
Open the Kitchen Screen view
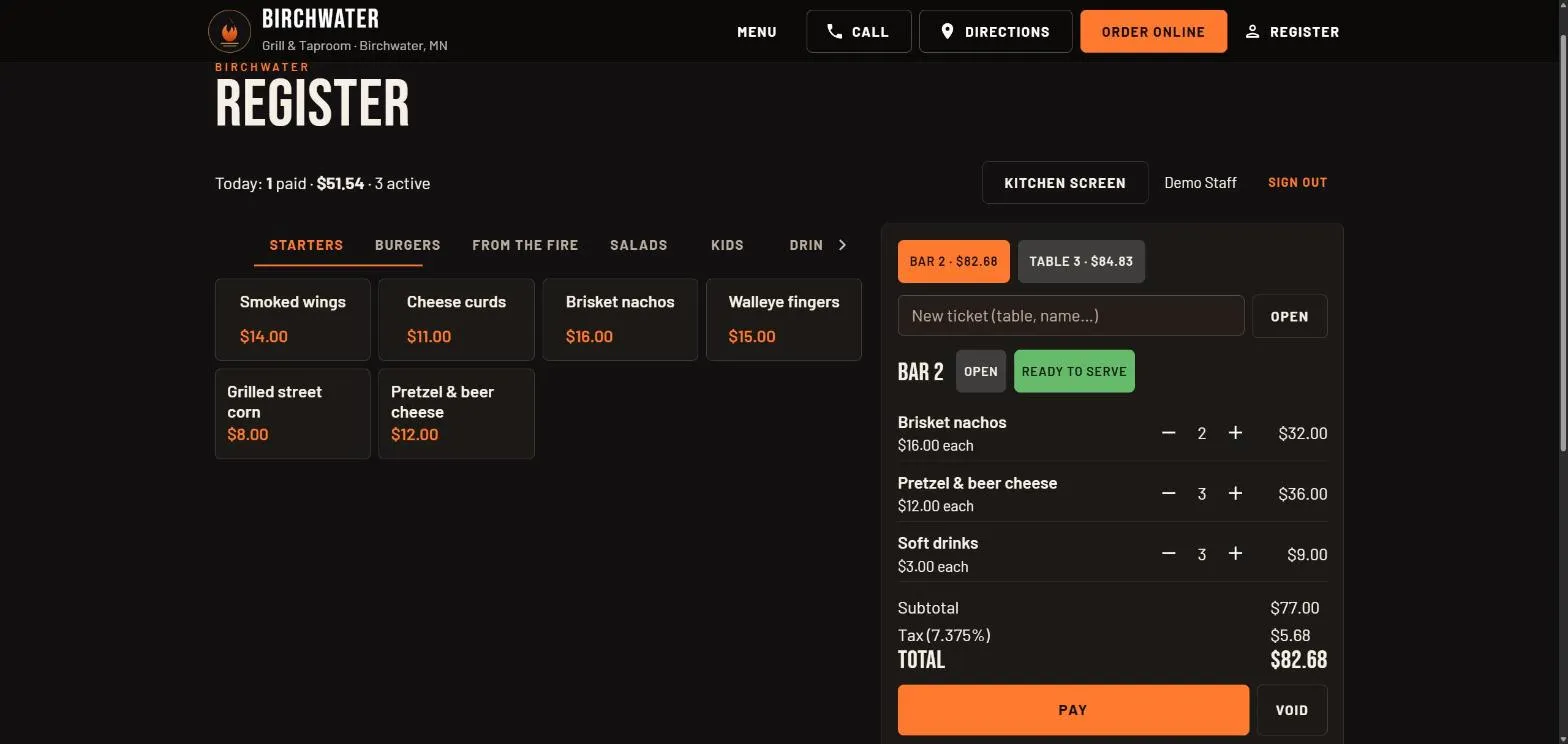(1065, 183)
